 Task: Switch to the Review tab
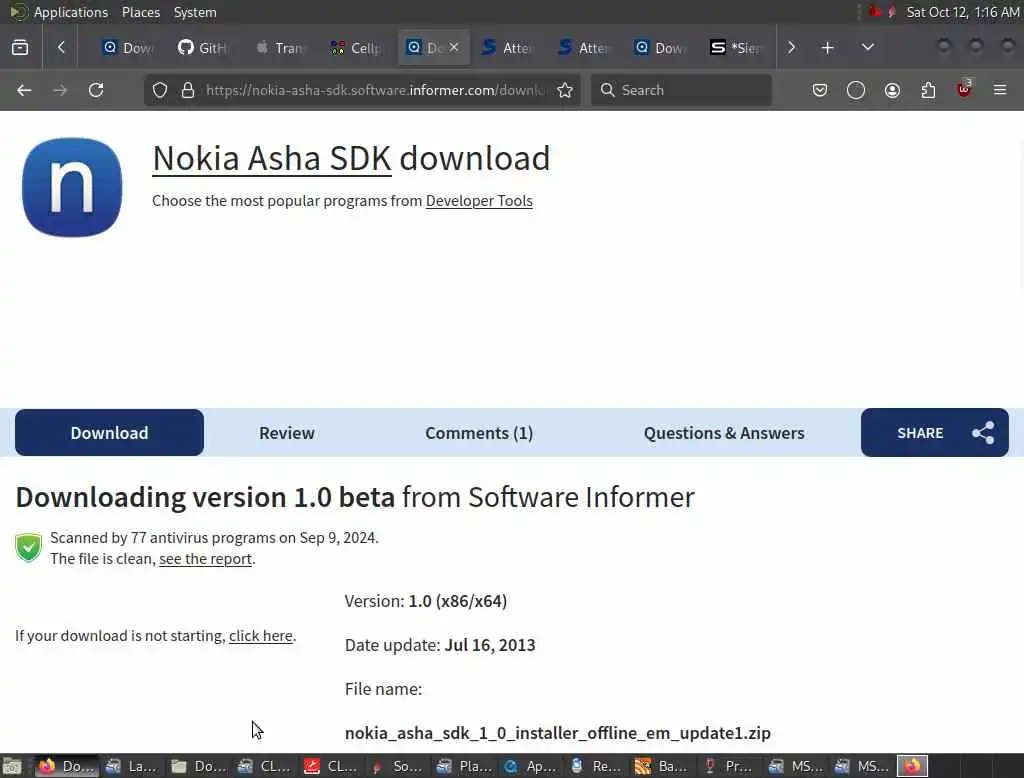pos(287,432)
